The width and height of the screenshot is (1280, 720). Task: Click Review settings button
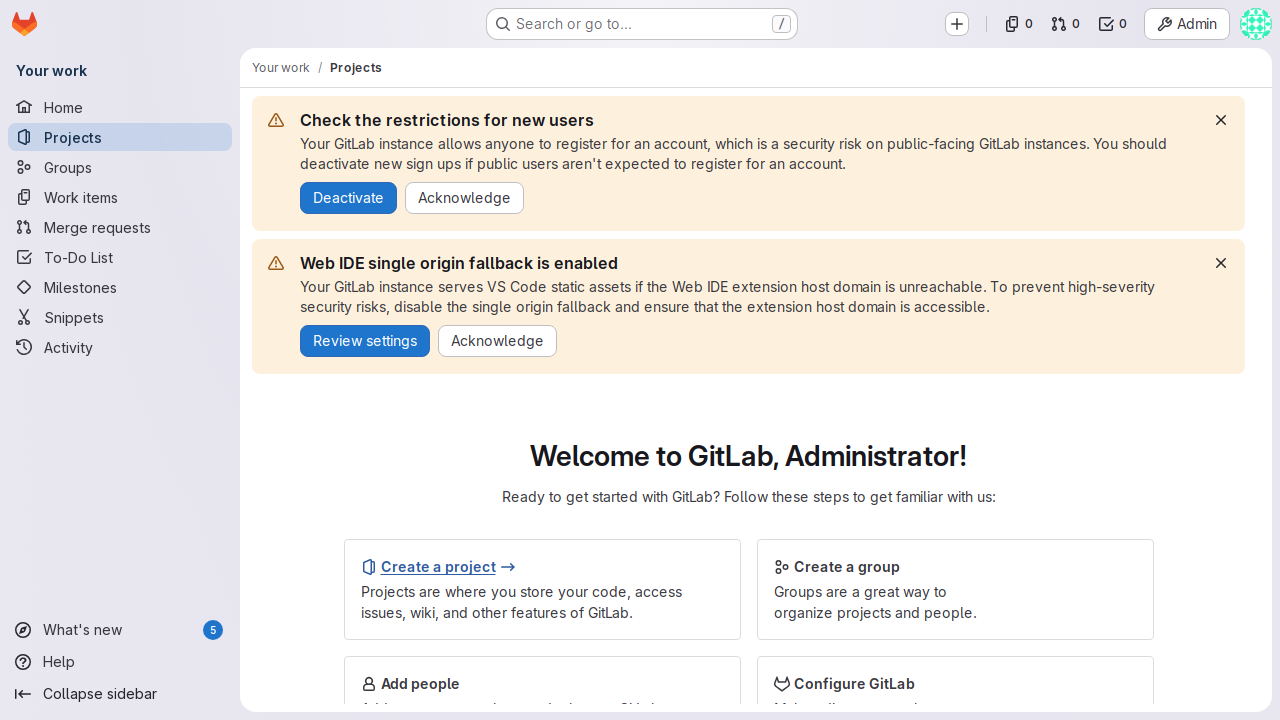click(365, 341)
